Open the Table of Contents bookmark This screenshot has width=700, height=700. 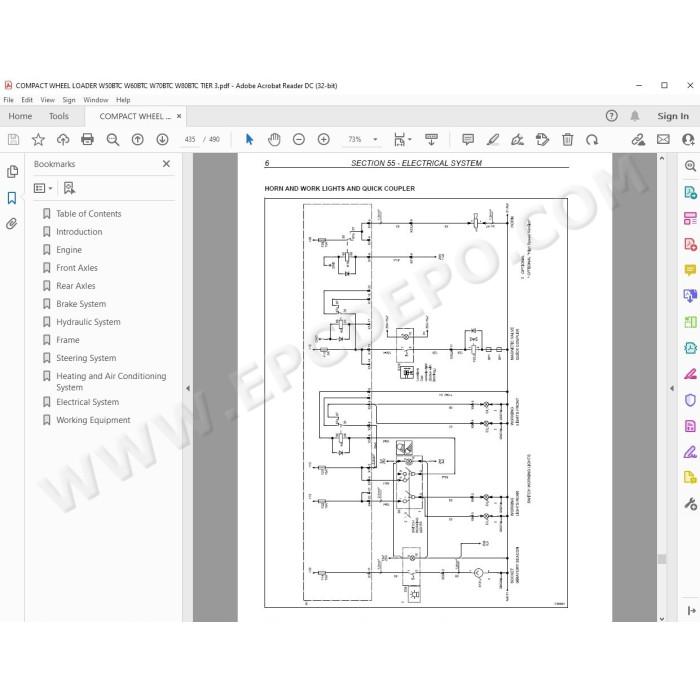point(88,214)
